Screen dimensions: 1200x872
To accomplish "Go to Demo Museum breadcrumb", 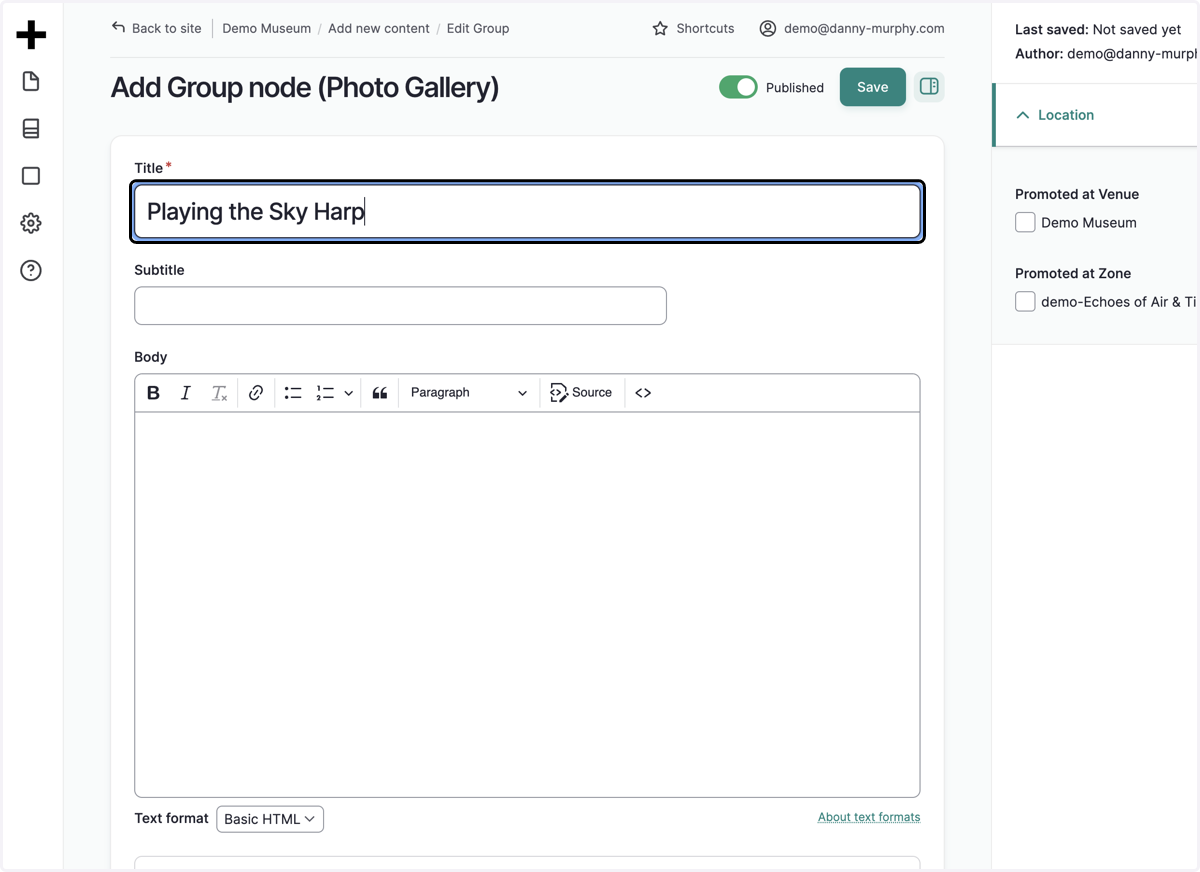I will pyautogui.click(x=266, y=28).
